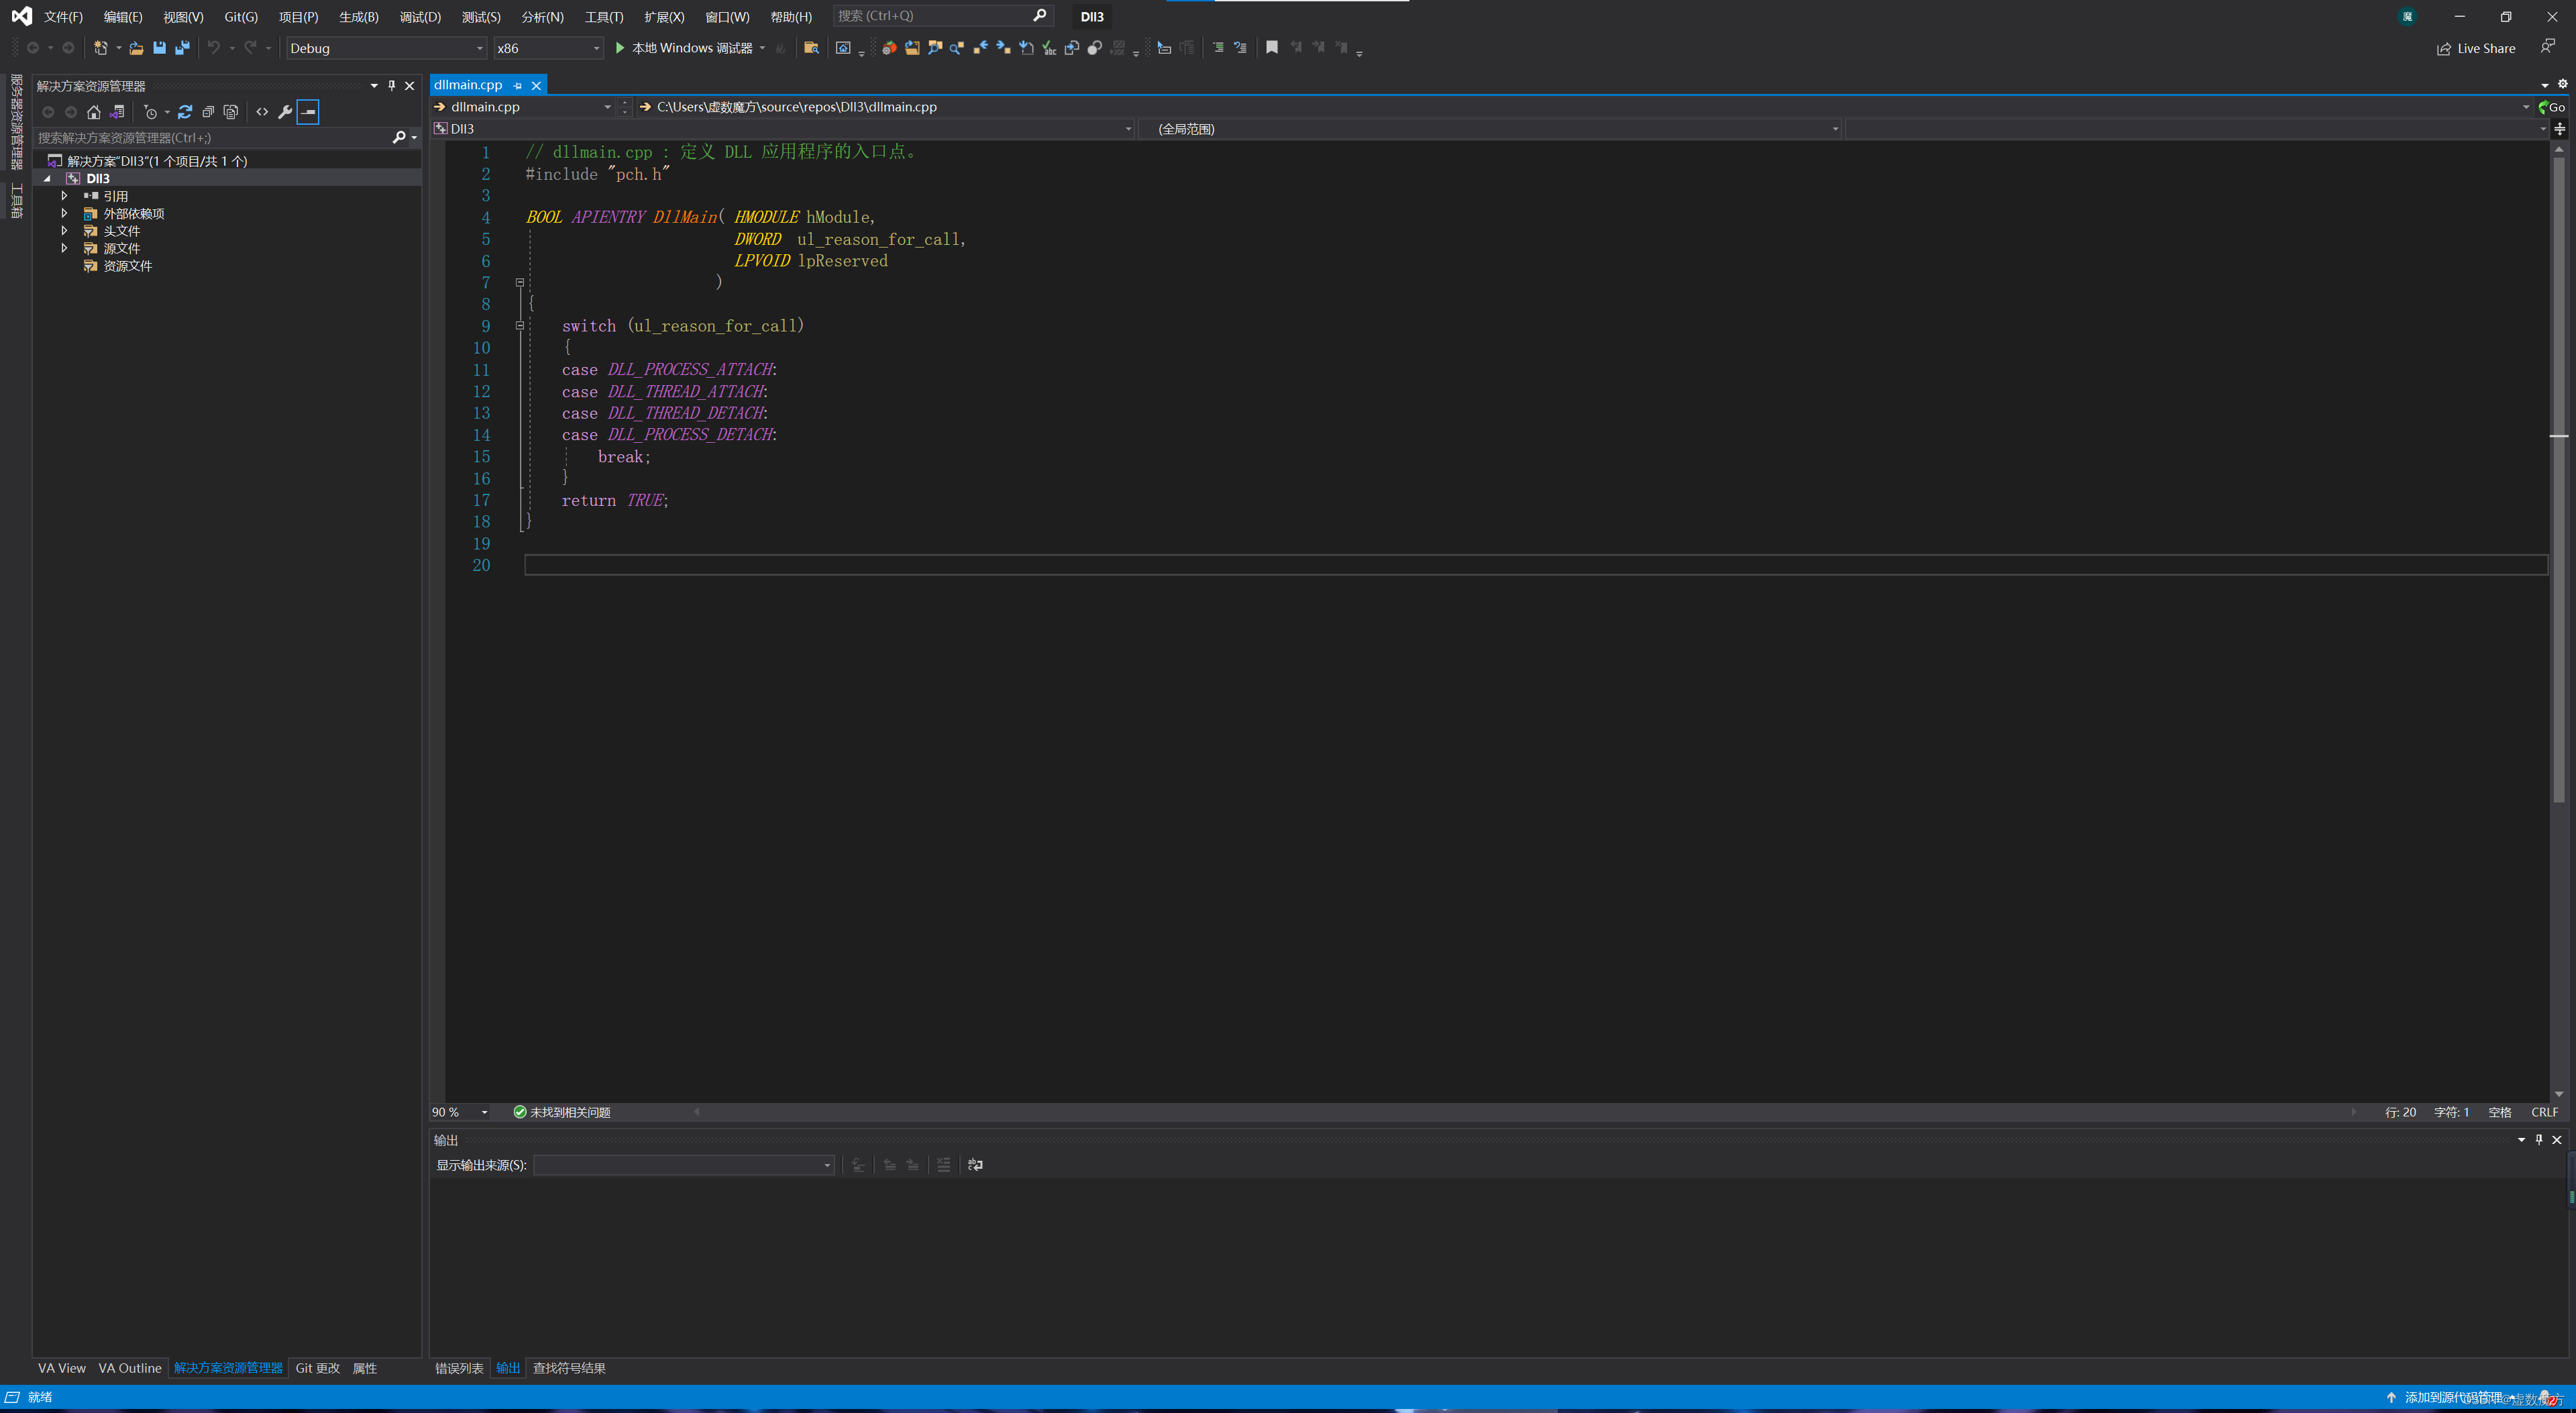Open the Debug configuration dropdown

[386, 48]
